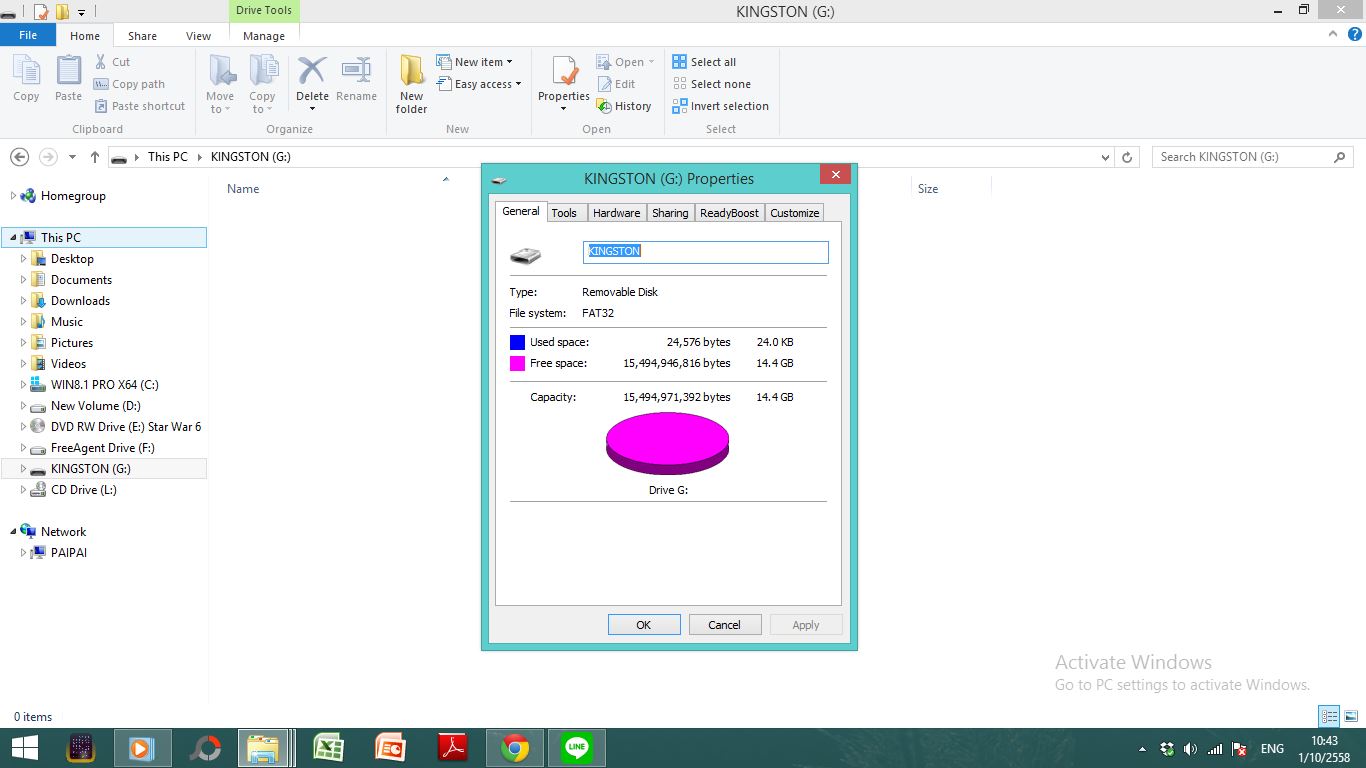Switch to the Manage ribbon tab
Screen dimensions: 1366x768
tap(264, 36)
